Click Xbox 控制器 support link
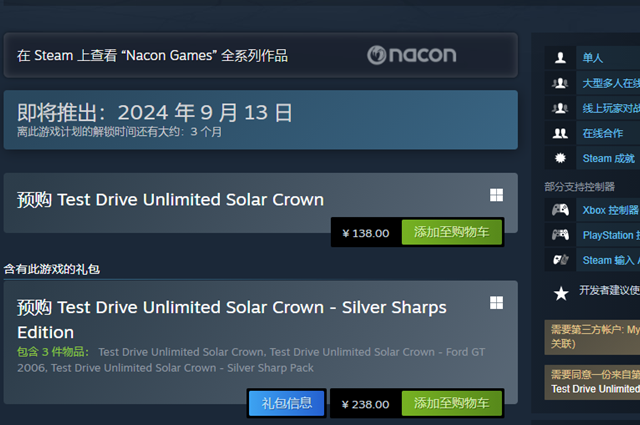 (x=610, y=210)
